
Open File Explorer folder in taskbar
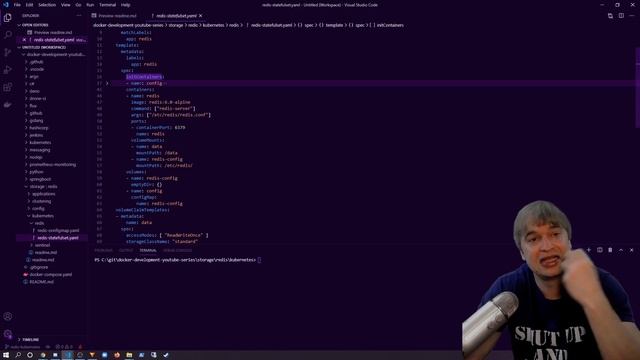[x=129, y=355]
